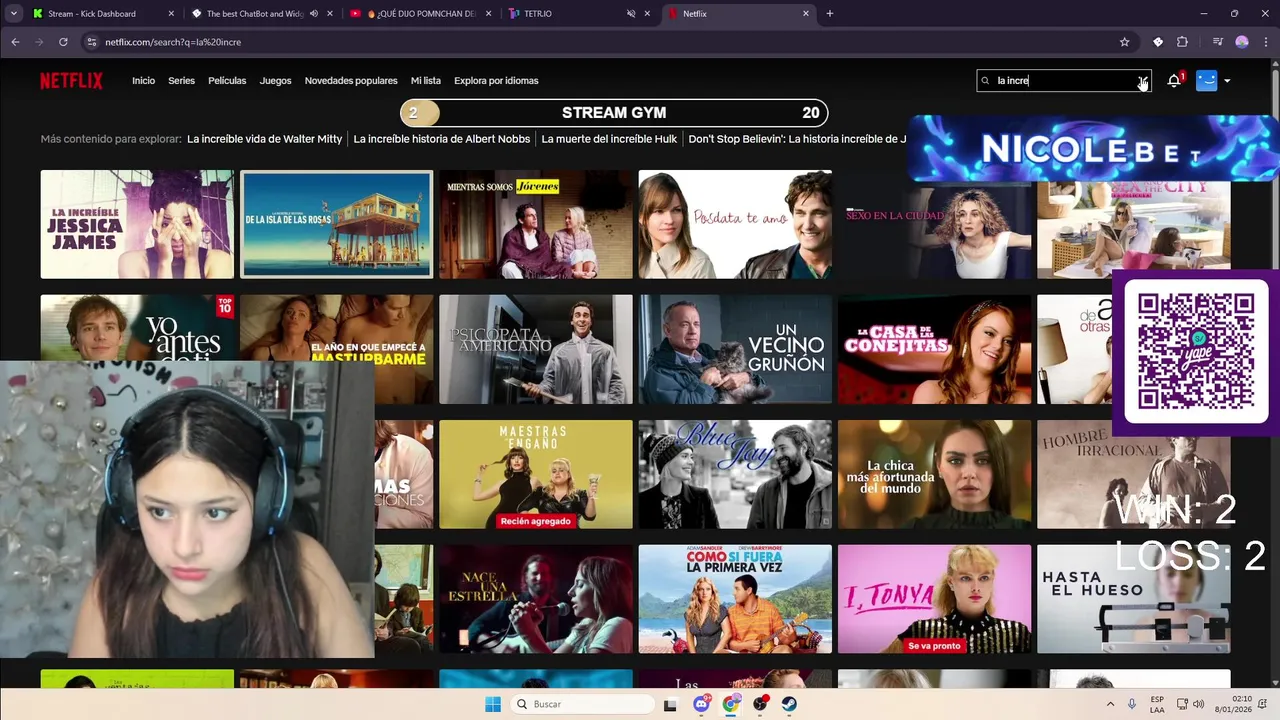
Task: Open Juegos in Netflix navigation
Action: (275, 81)
